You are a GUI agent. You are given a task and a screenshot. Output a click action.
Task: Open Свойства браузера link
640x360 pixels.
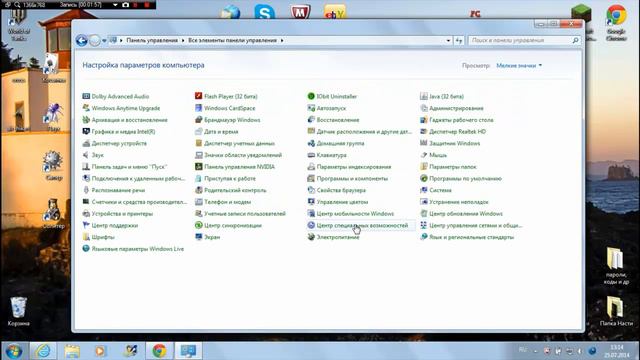click(x=341, y=190)
